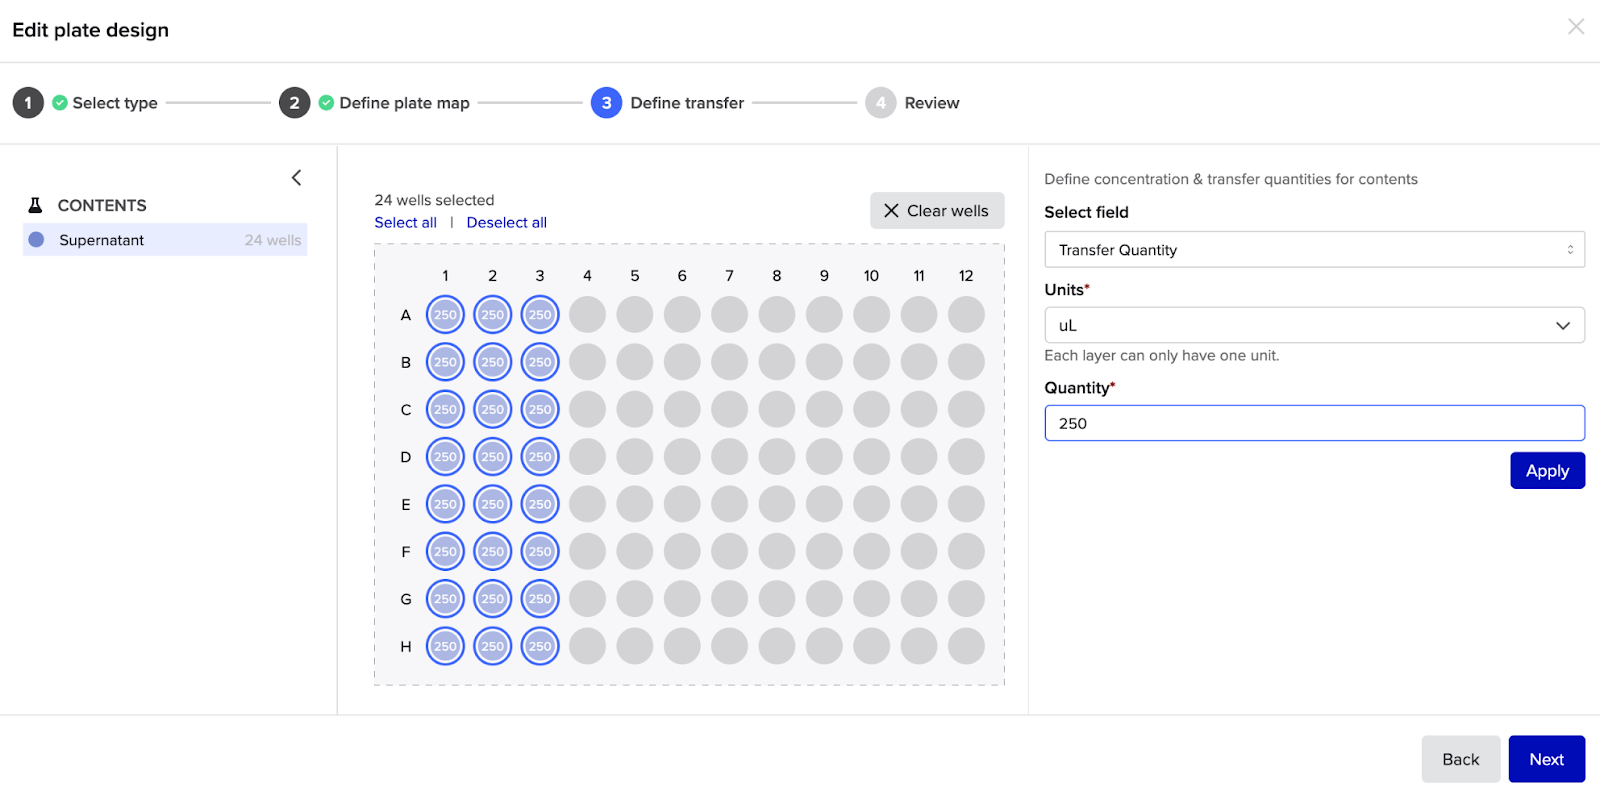Expand the Units uL dropdown
This screenshot has height=796, width=1600.
[x=1313, y=326]
